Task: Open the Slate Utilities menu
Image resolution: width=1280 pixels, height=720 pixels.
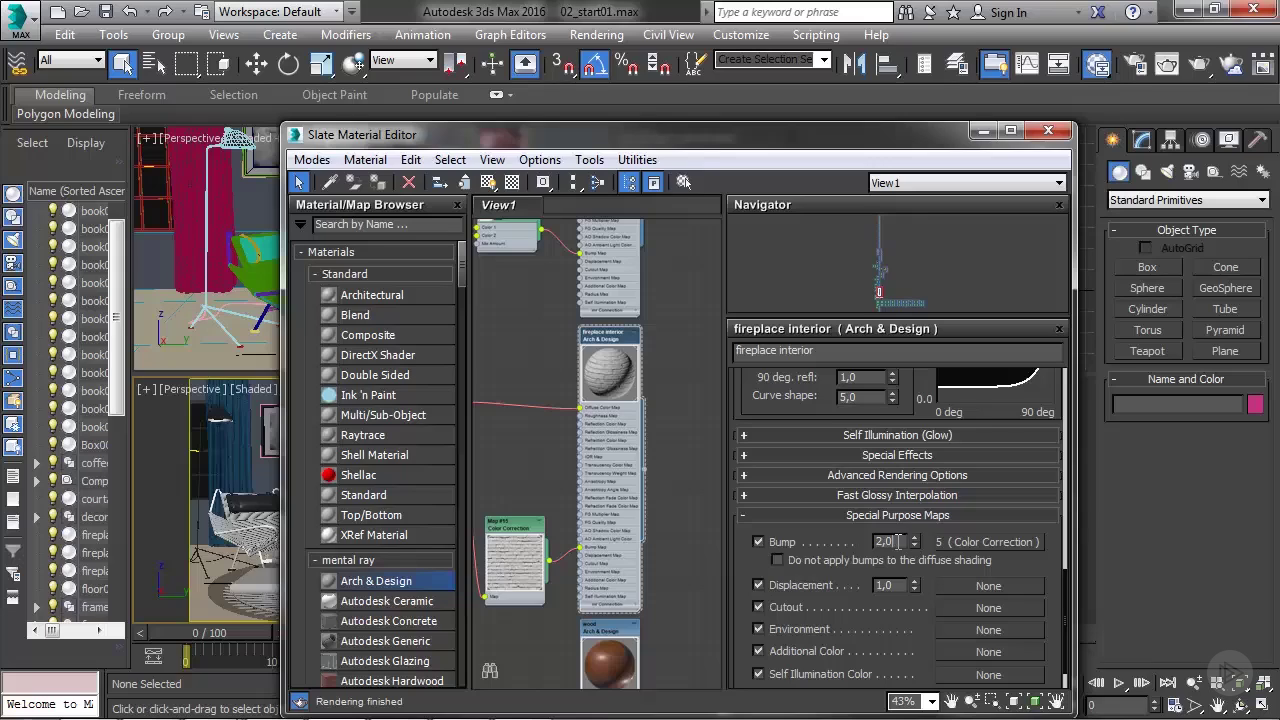Action: click(637, 160)
